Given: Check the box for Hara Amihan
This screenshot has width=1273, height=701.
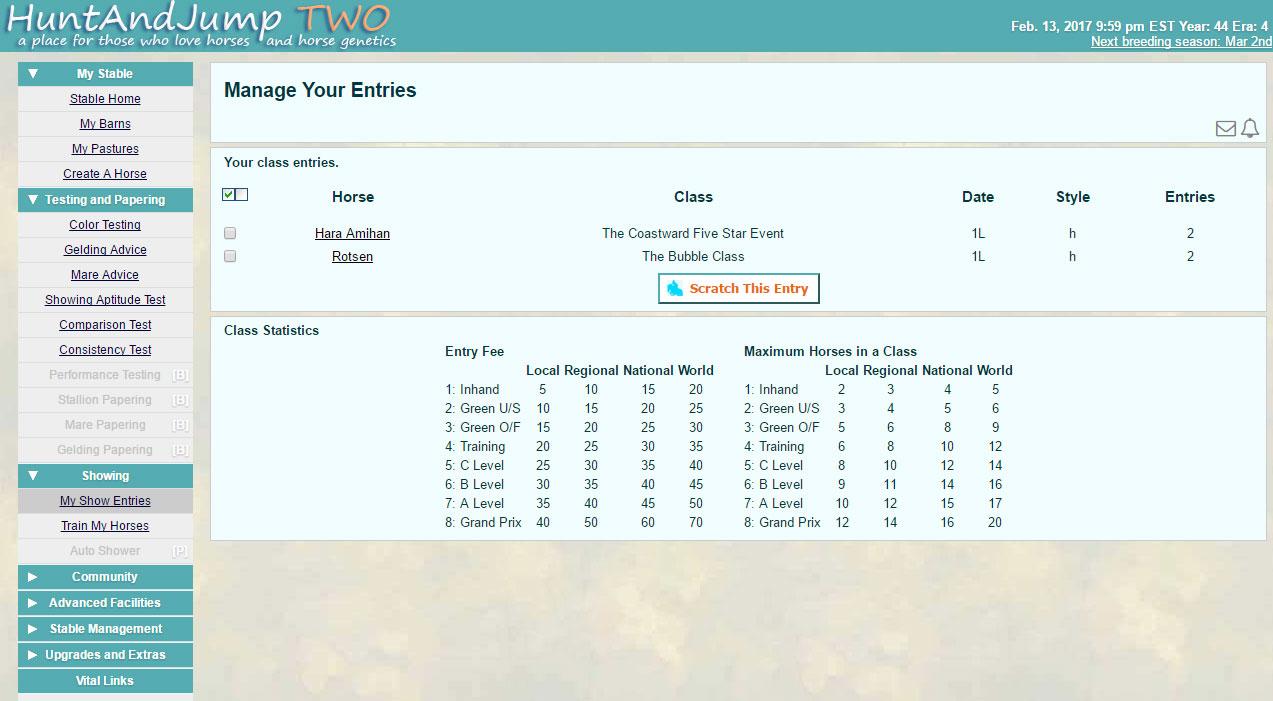Looking at the screenshot, I should pos(230,233).
